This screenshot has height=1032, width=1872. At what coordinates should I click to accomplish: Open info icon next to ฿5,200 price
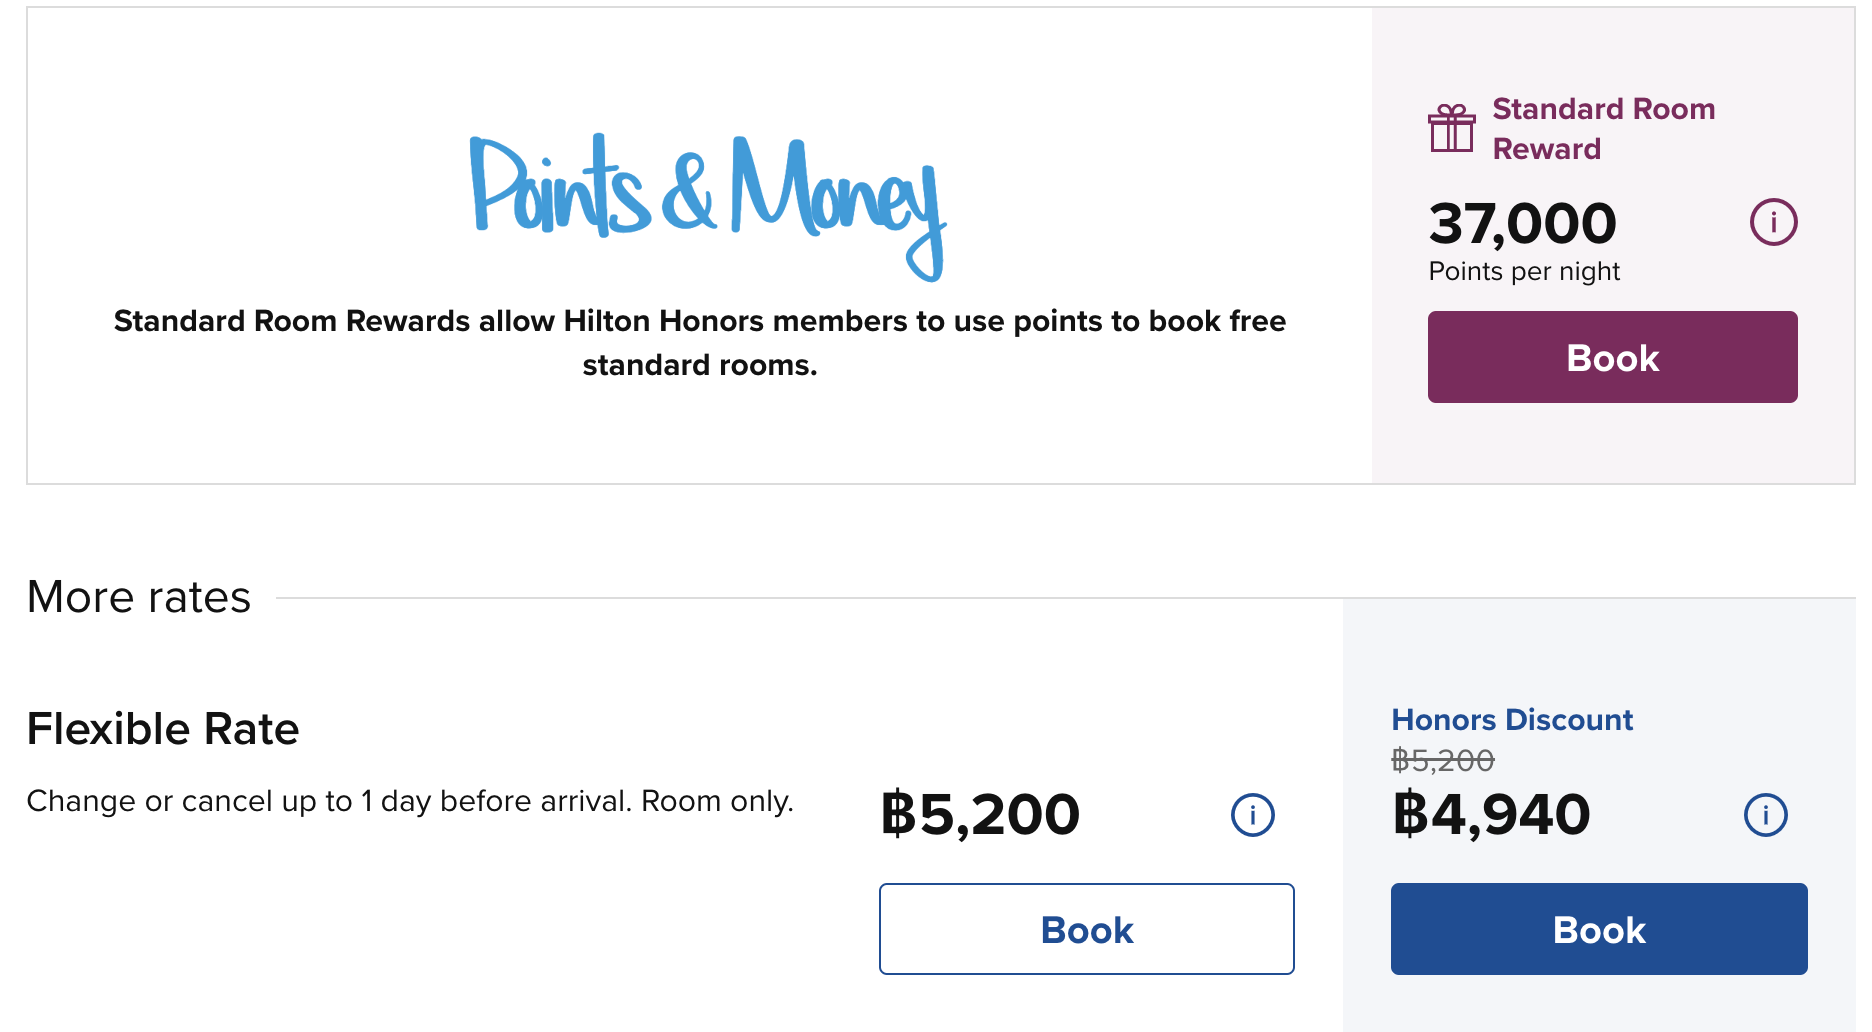(x=1253, y=815)
